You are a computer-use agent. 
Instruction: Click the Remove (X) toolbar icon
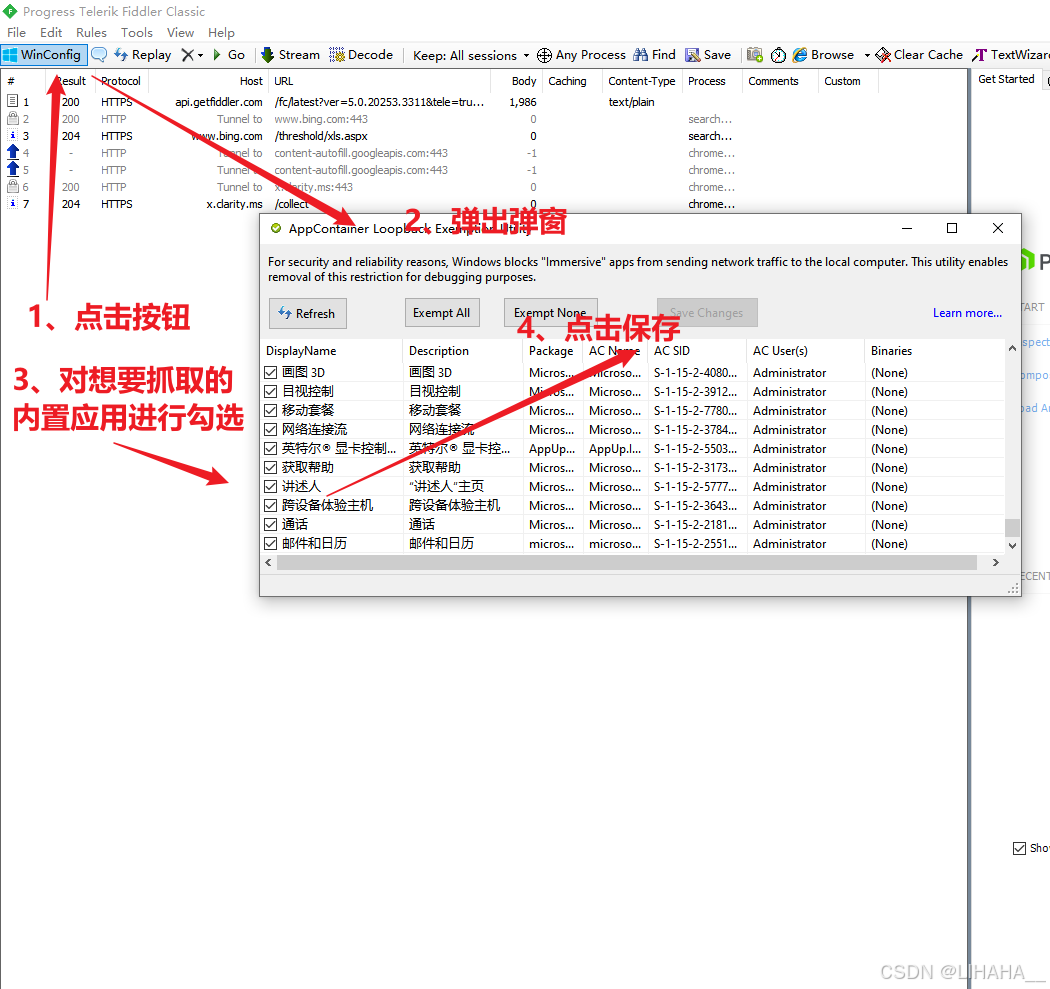[x=188, y=55]
